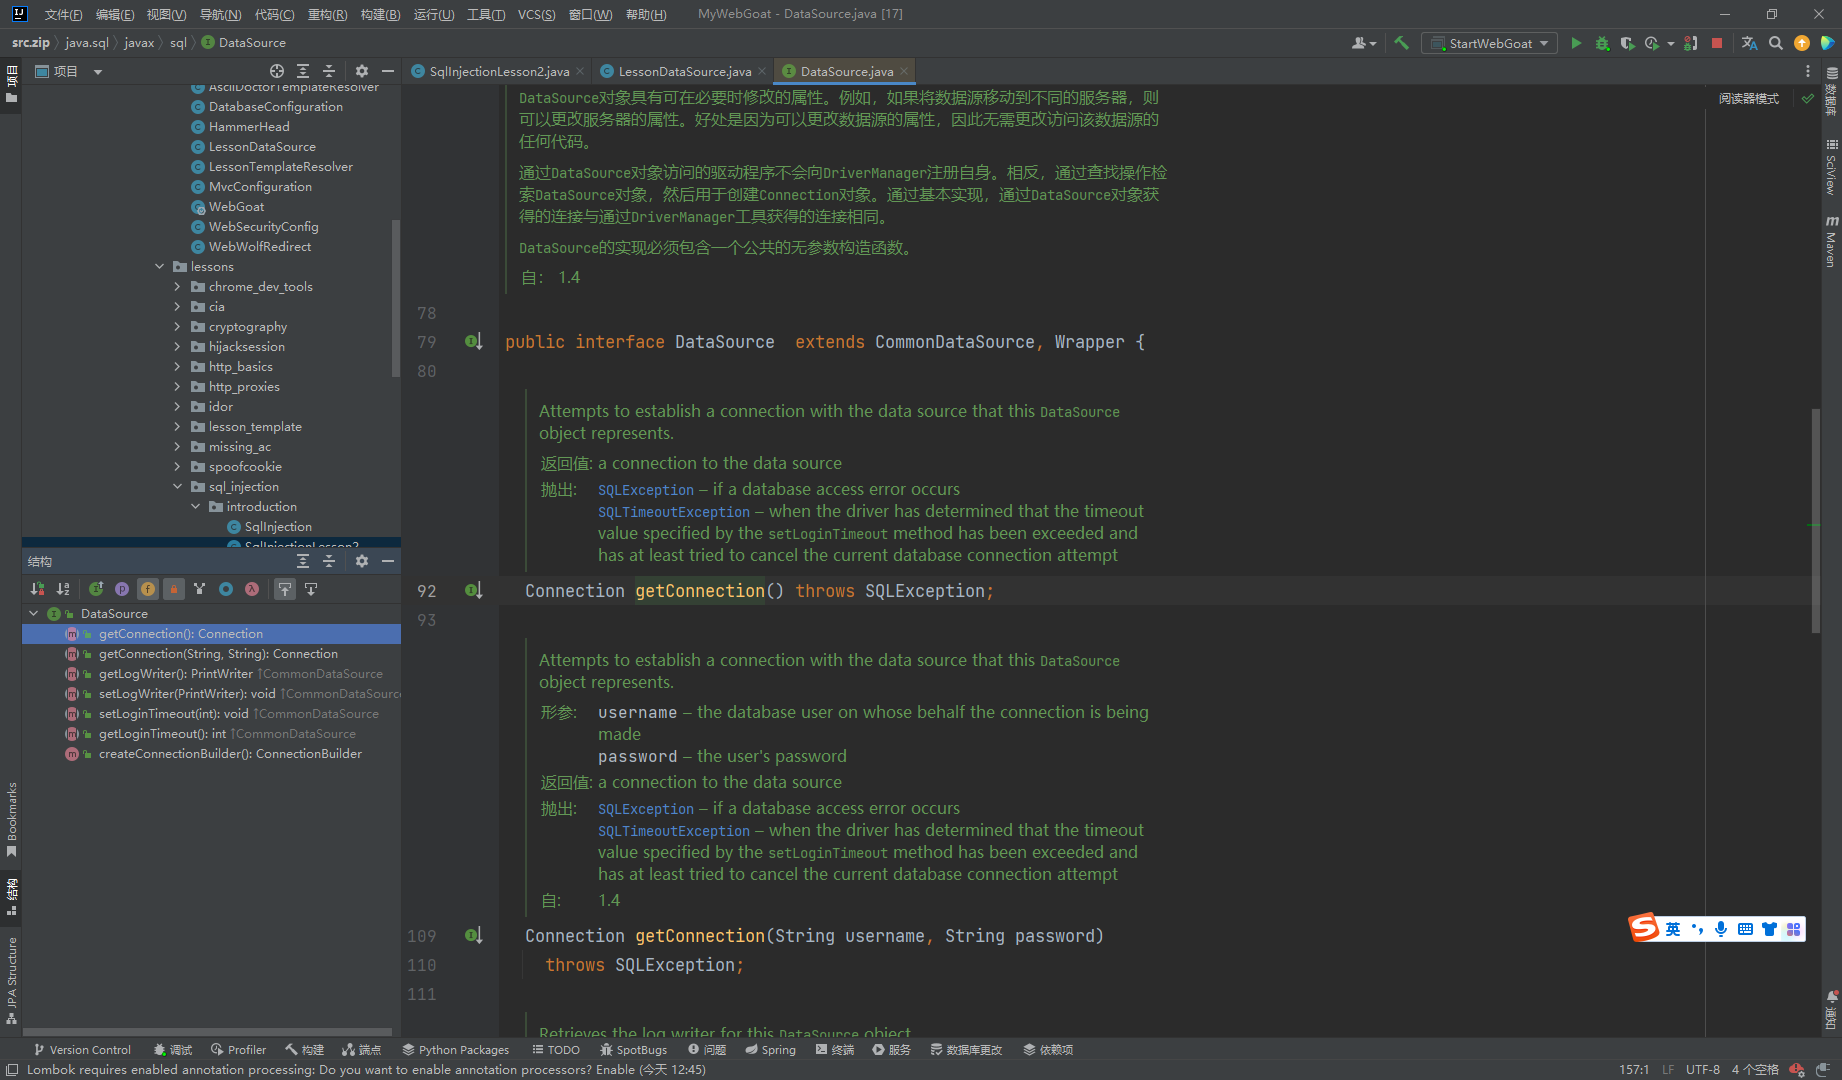Open the Profiler tool window
Image resolution: width=1842 pixels, height=1080 pixels.
(238, 1049)
